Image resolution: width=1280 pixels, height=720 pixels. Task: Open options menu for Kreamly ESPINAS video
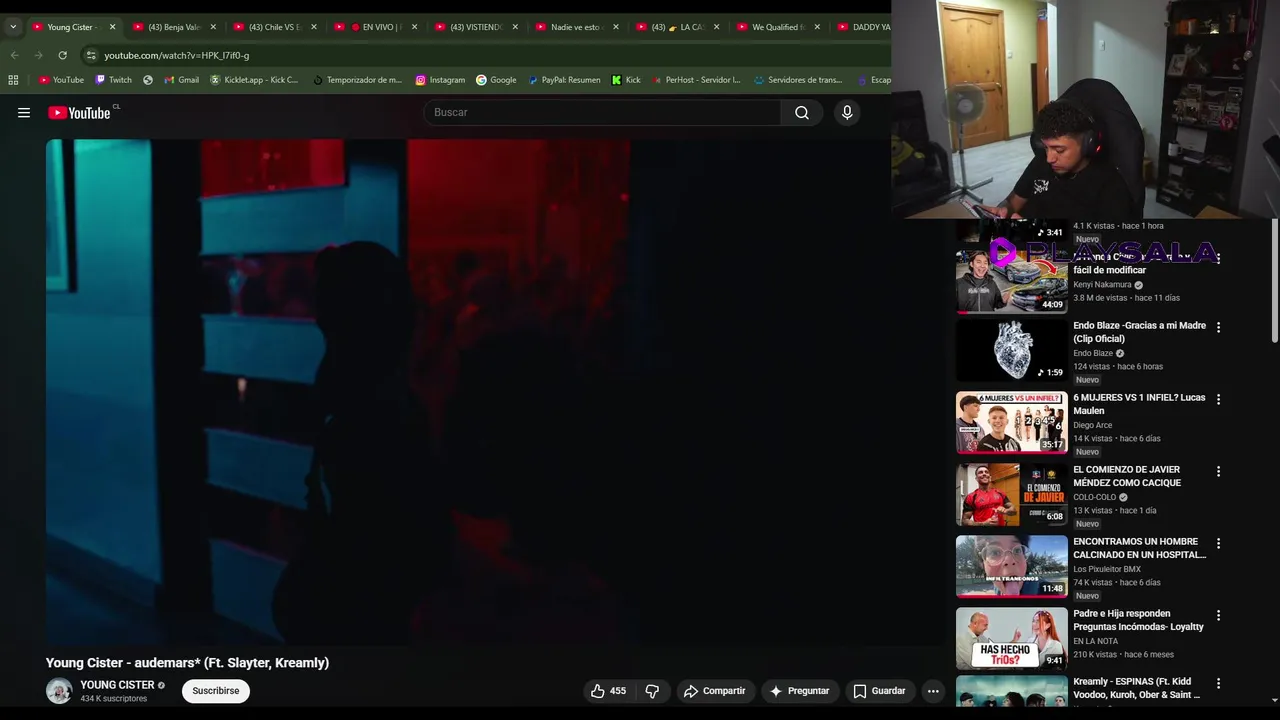[x=1218, y=683]
